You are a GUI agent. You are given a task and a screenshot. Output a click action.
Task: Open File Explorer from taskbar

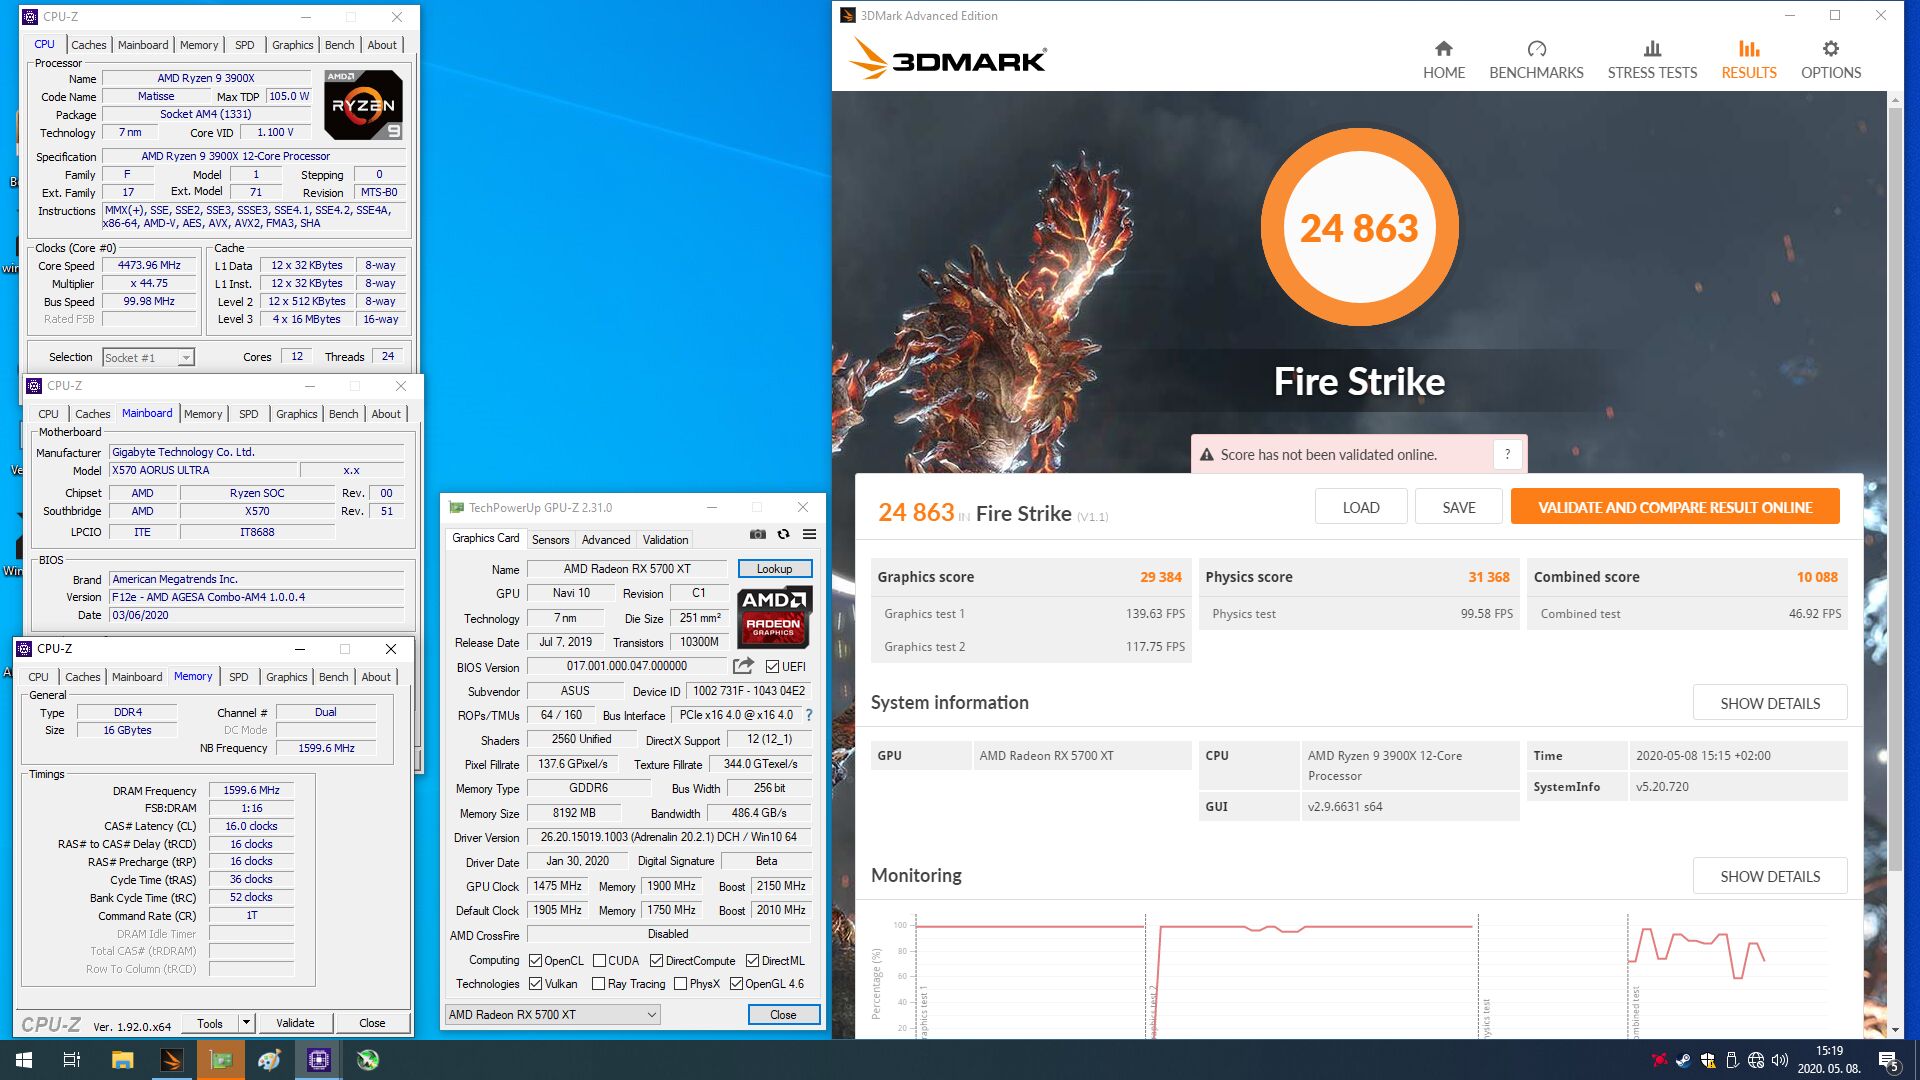coord(122,1060)
